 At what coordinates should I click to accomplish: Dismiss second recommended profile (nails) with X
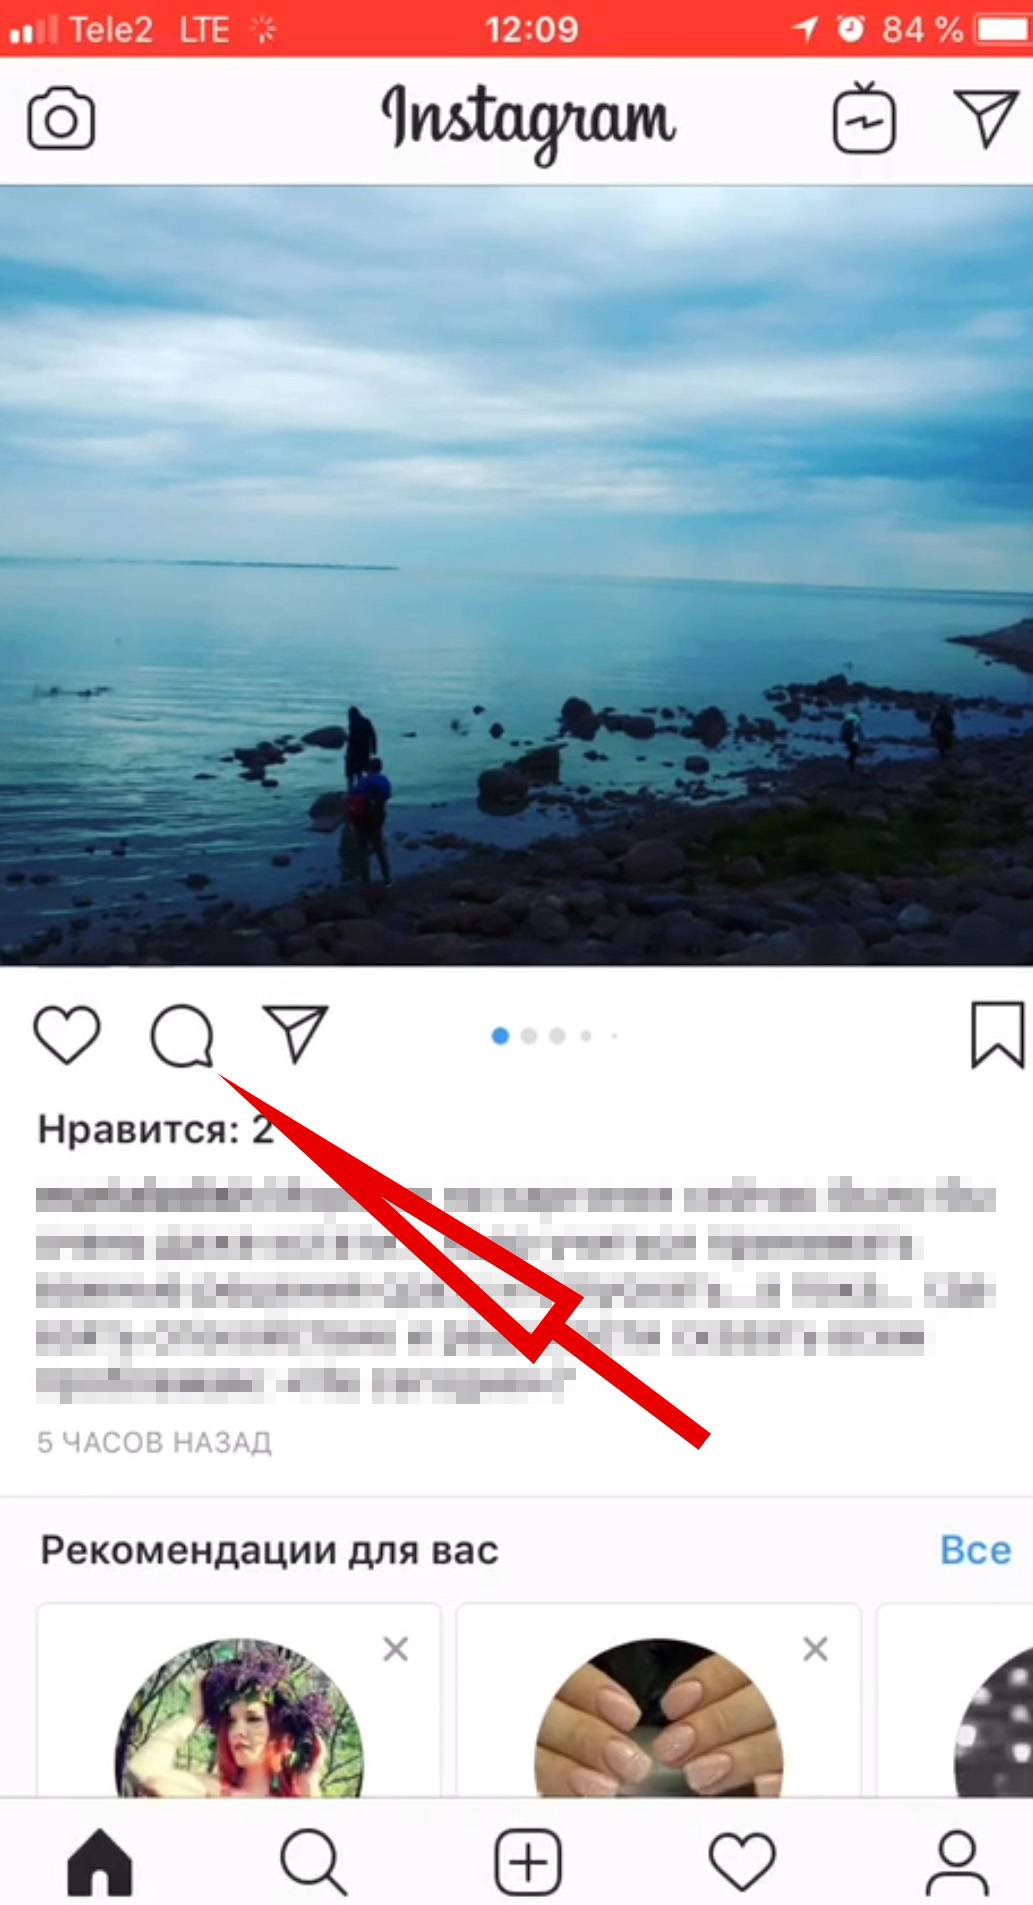tap(816, 1649)
